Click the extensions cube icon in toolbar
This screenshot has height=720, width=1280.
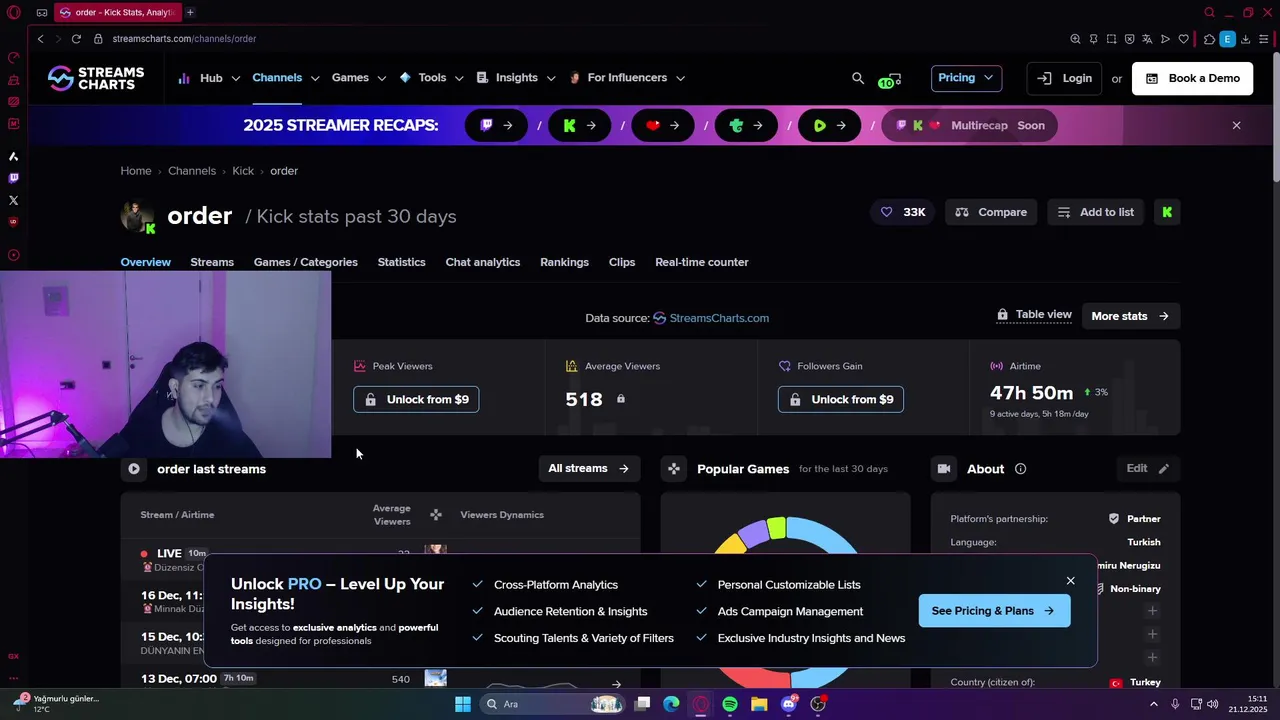[1209, 39]
